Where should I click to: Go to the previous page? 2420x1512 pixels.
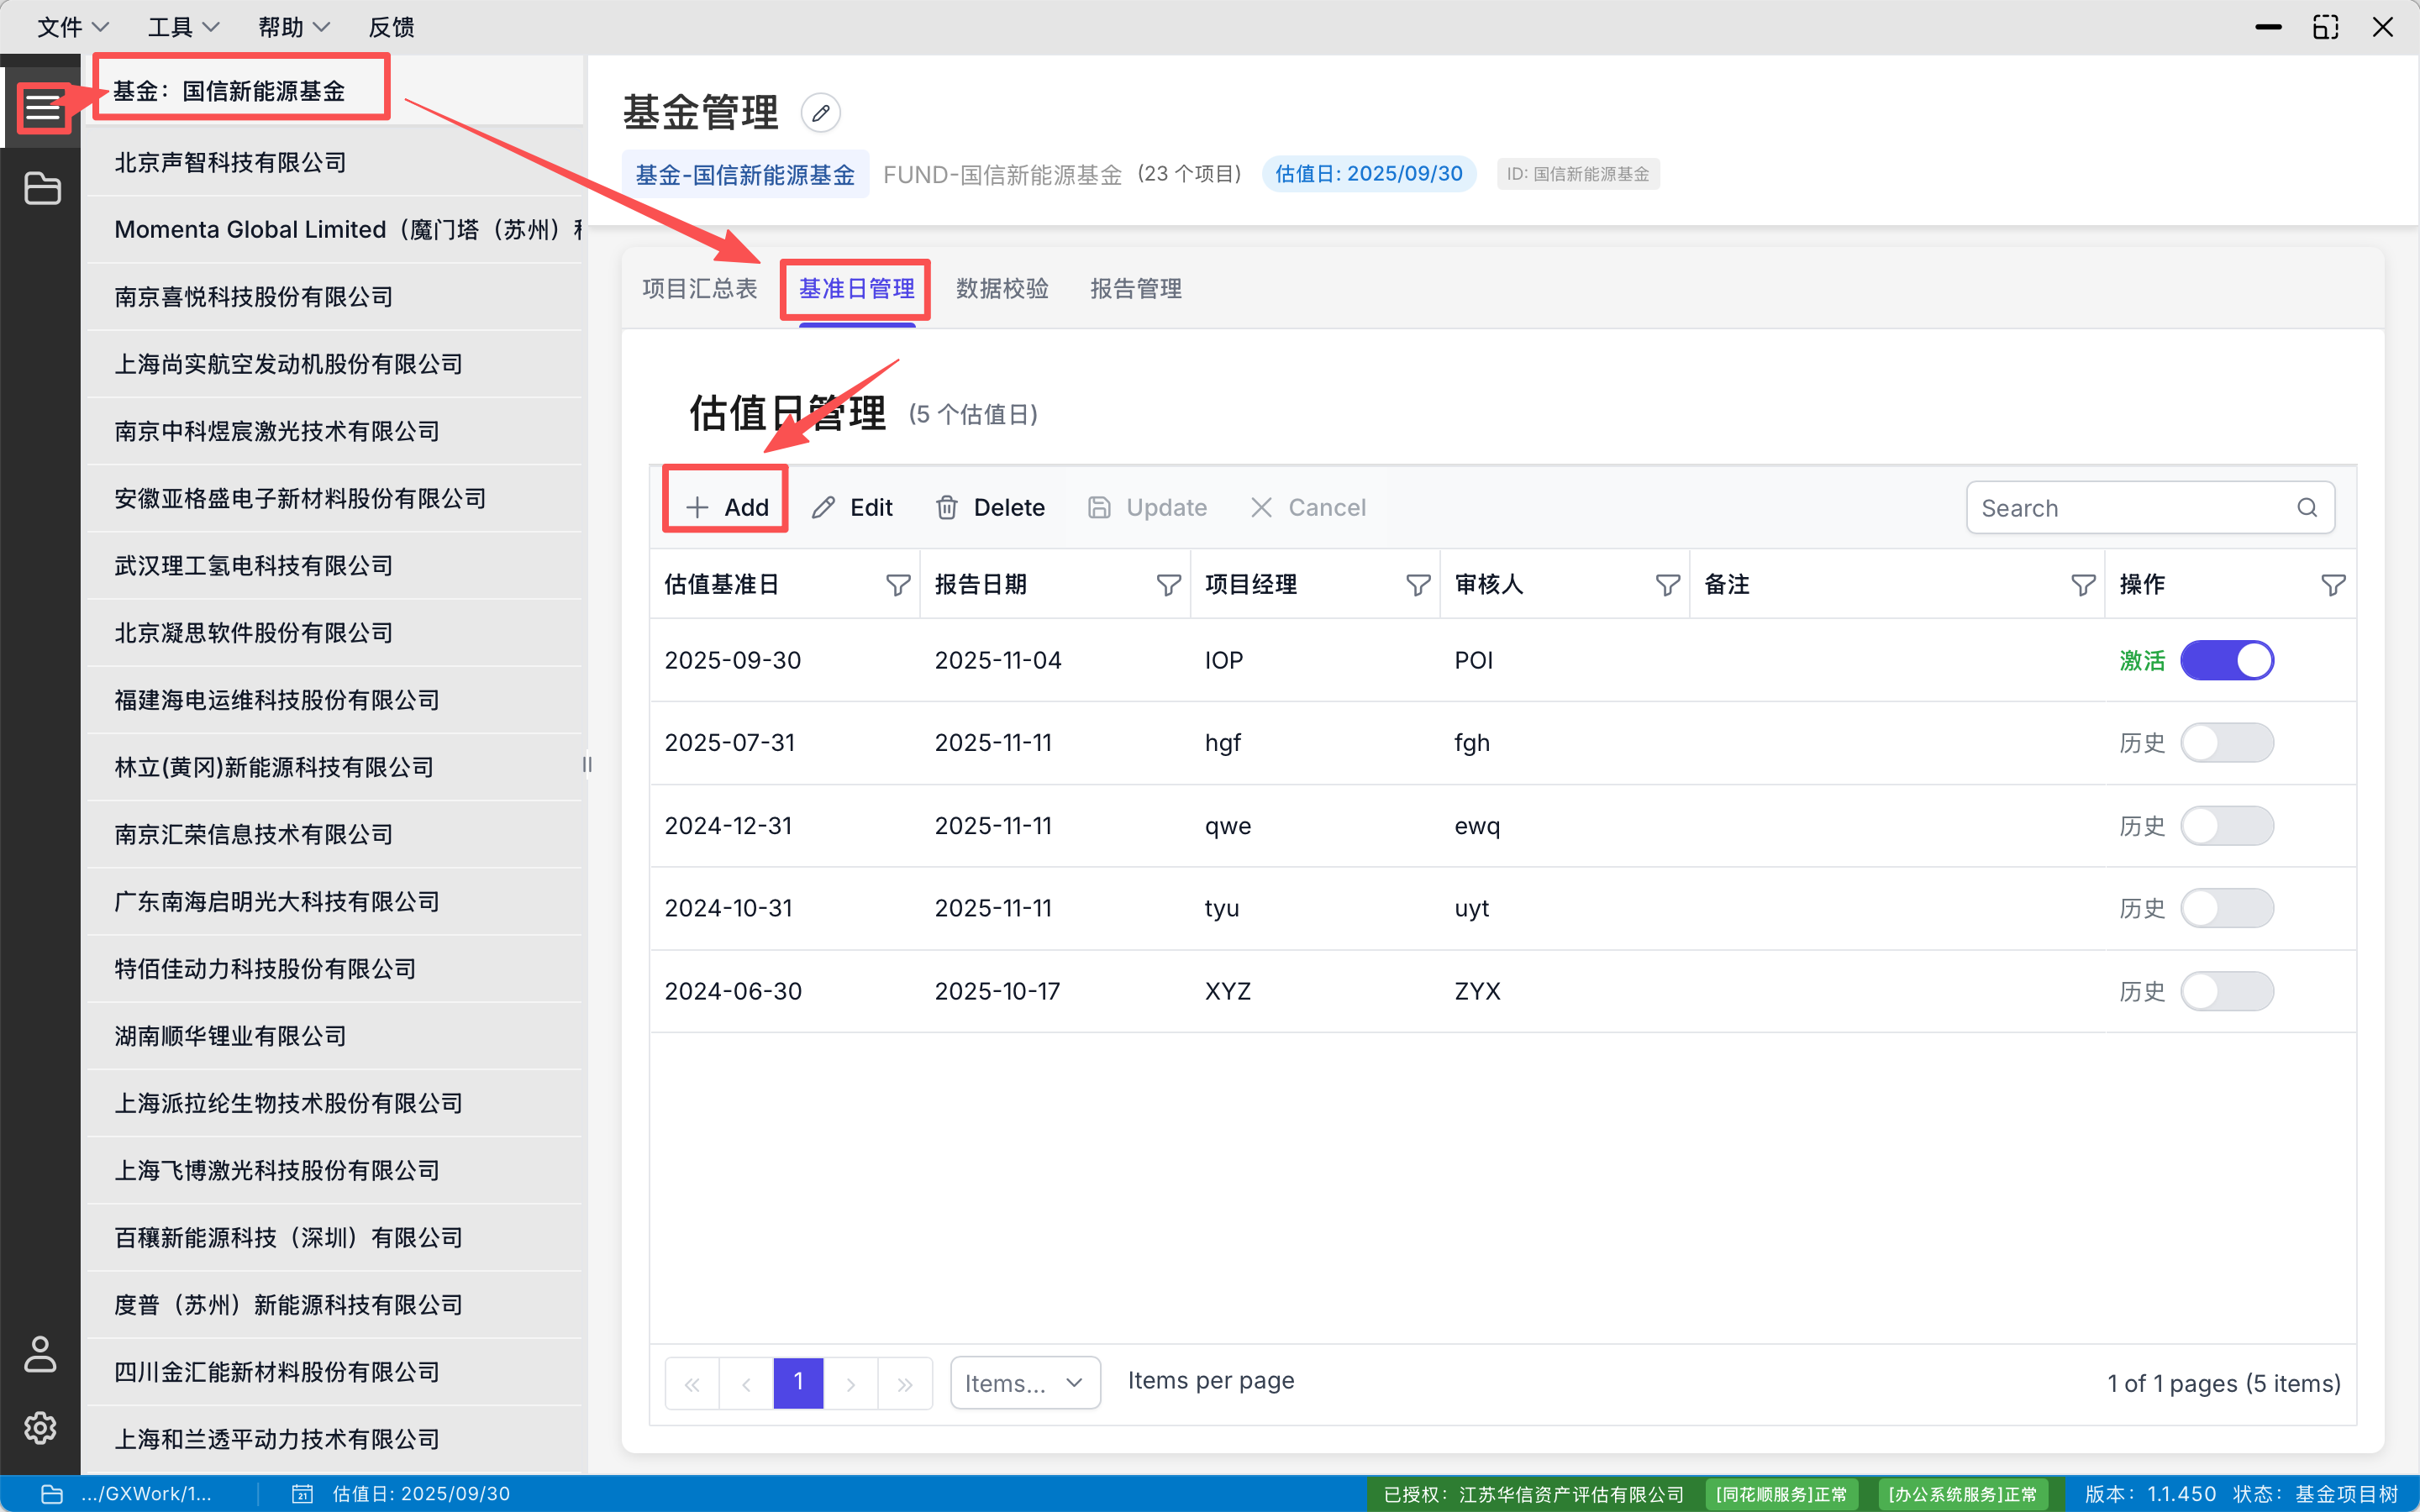click(x=746, y=1384)
